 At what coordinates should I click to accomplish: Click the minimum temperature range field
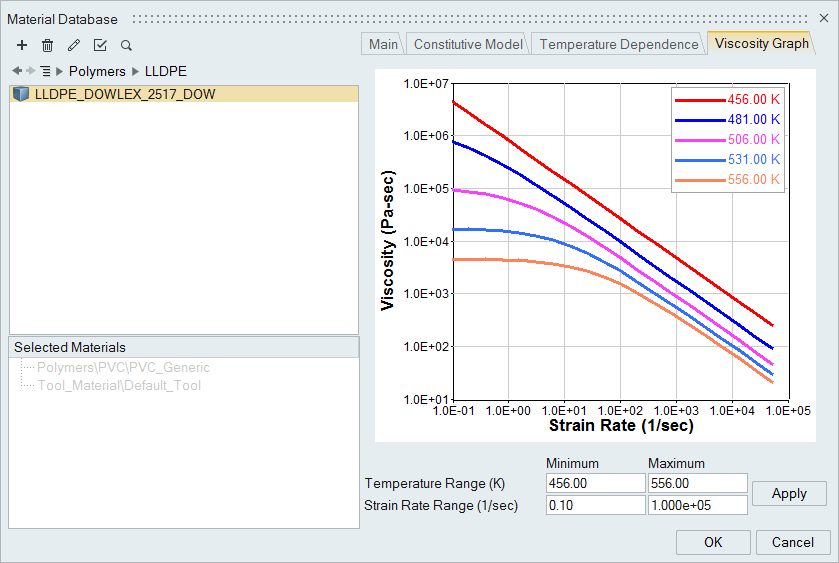tap(596, 484)
